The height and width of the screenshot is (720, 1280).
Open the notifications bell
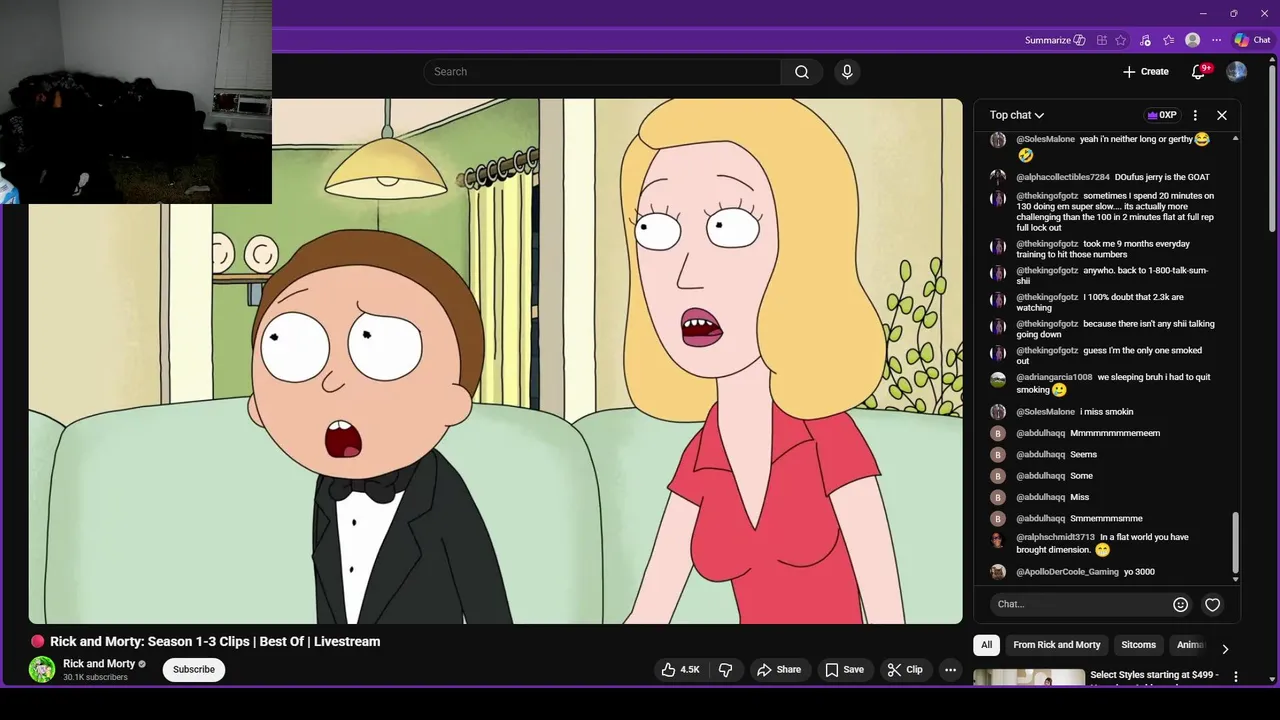[x=1199, y=72]
